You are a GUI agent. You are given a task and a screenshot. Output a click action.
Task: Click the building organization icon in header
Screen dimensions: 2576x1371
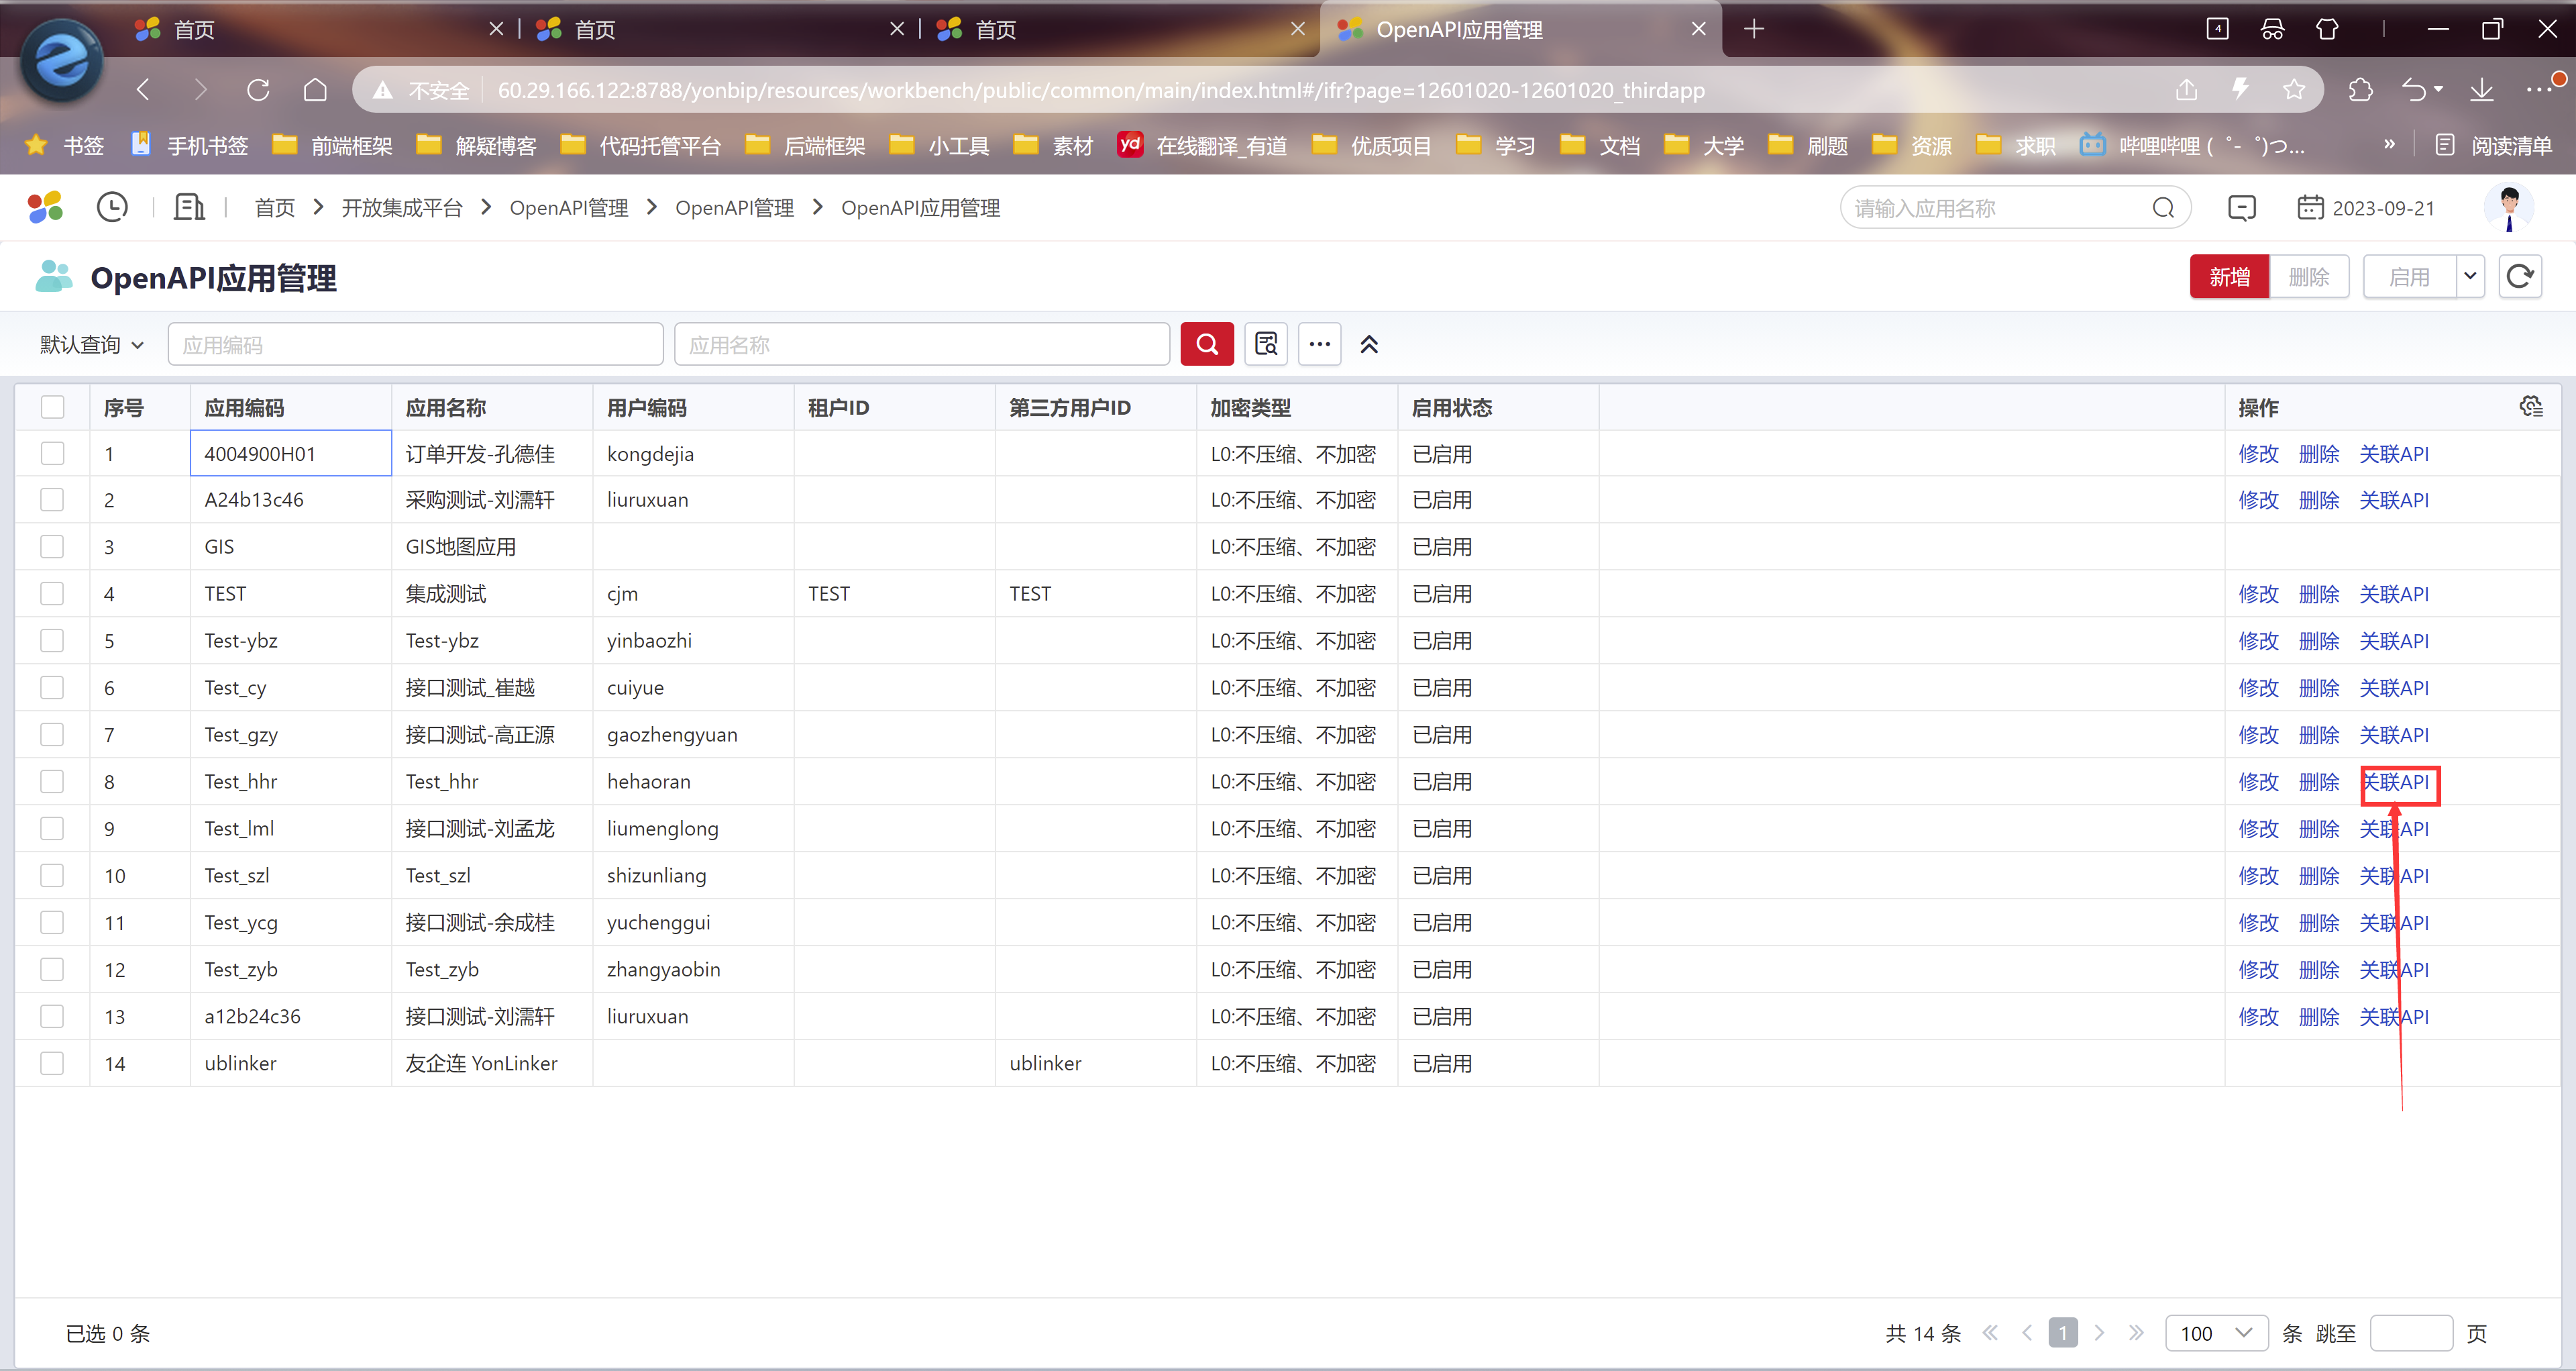click(189, 207)
